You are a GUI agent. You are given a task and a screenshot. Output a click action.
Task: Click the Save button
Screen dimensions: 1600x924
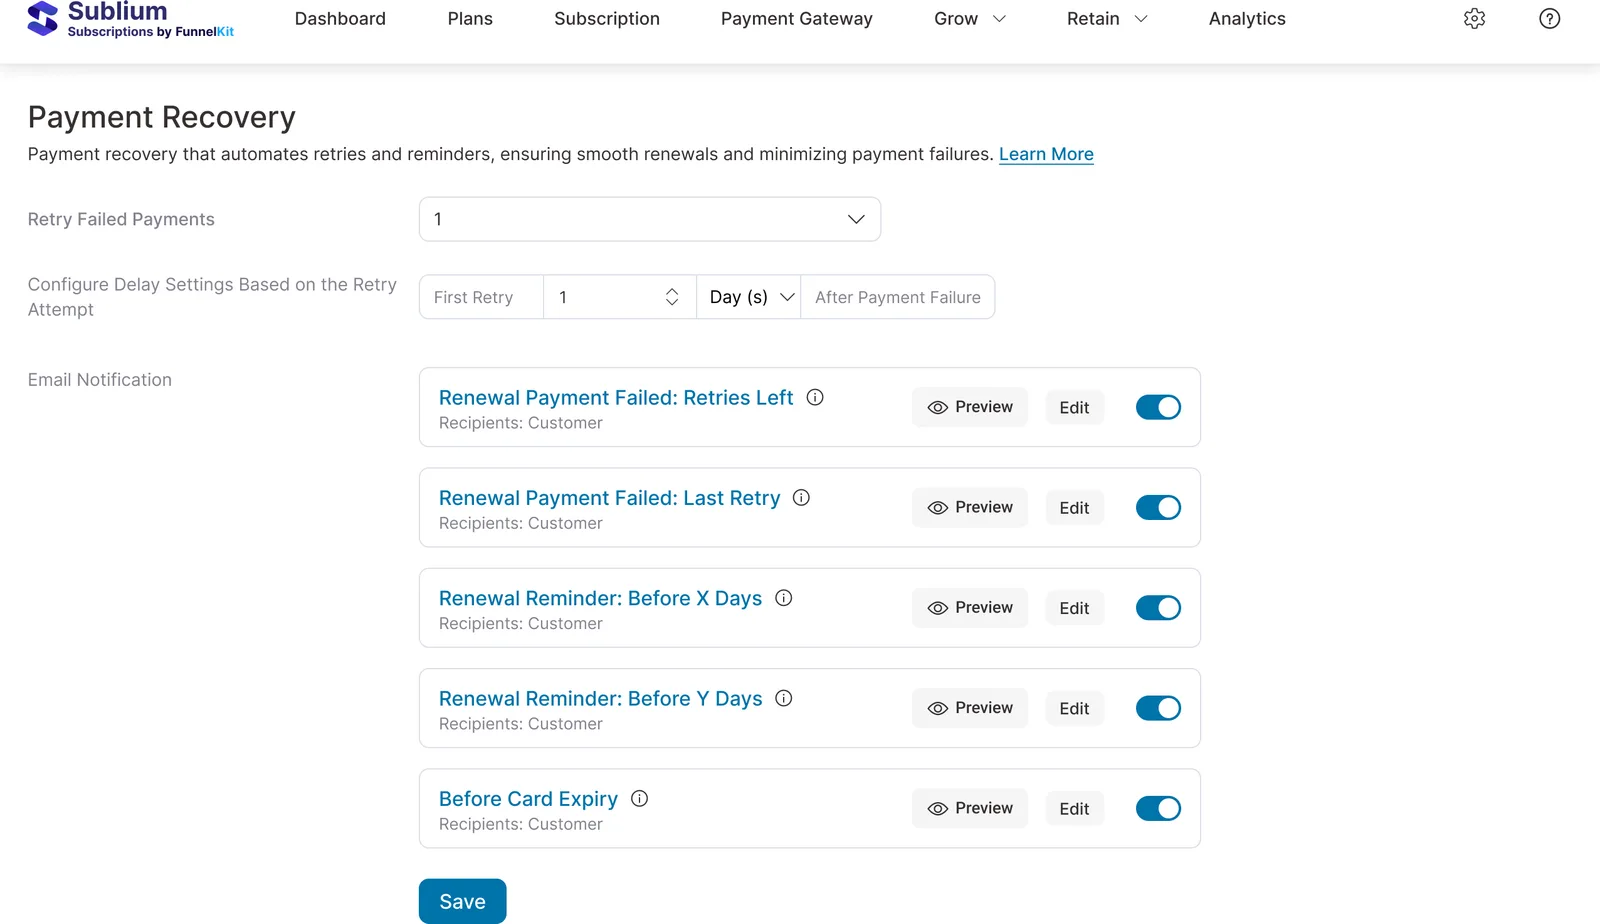(462, 901)
